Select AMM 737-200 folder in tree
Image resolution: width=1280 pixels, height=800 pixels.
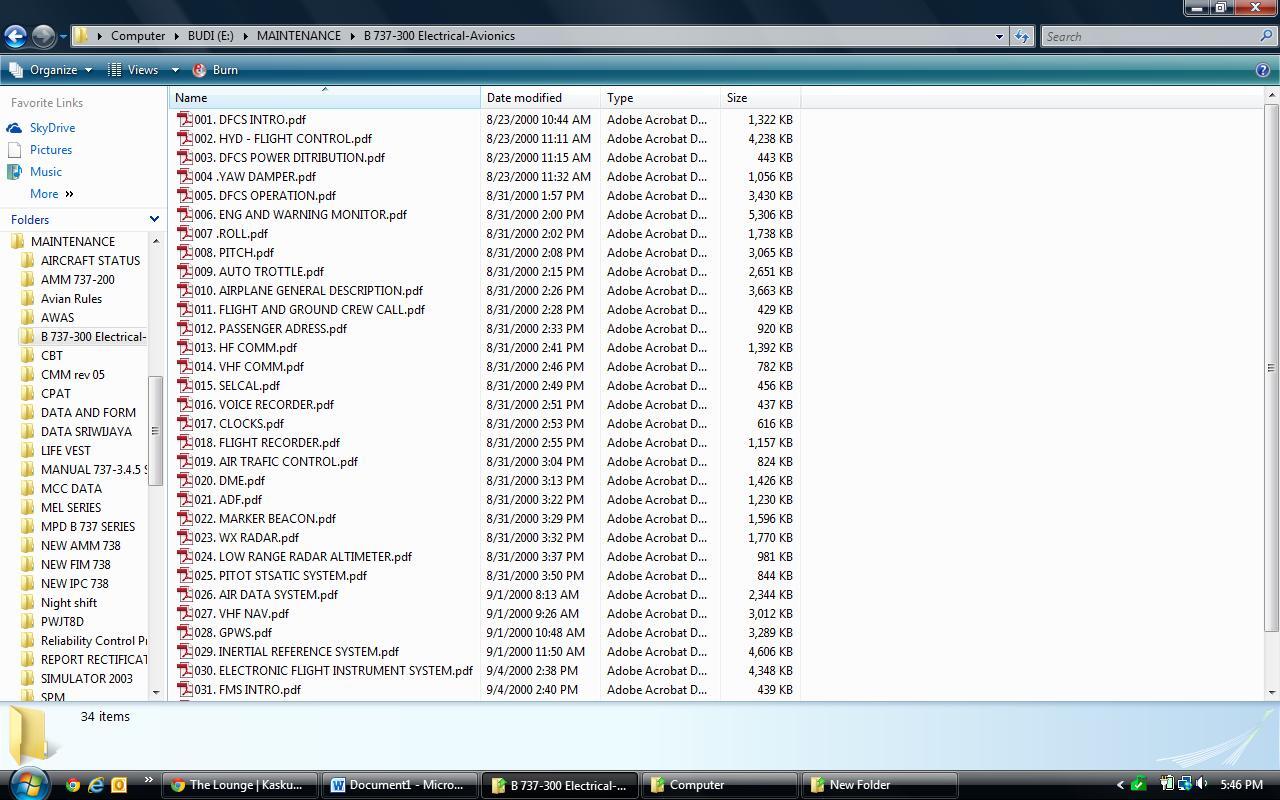(x=77, y=280)
